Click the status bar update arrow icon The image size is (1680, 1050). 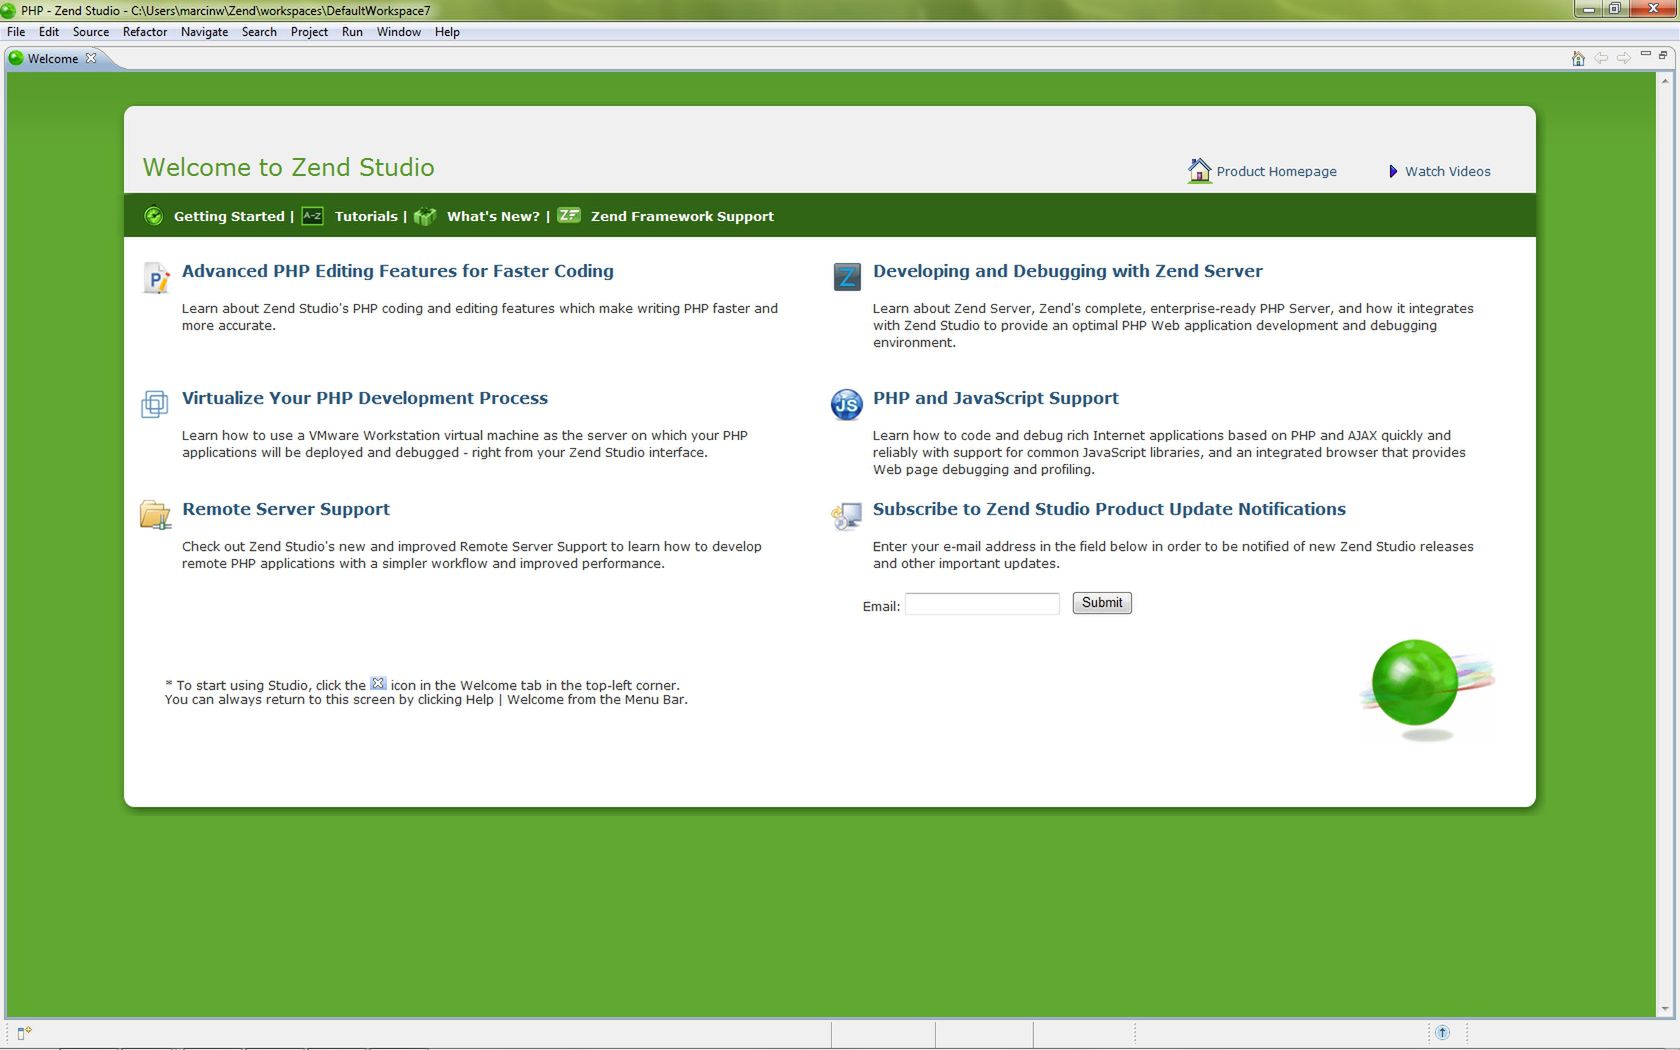(1442, 1032)
